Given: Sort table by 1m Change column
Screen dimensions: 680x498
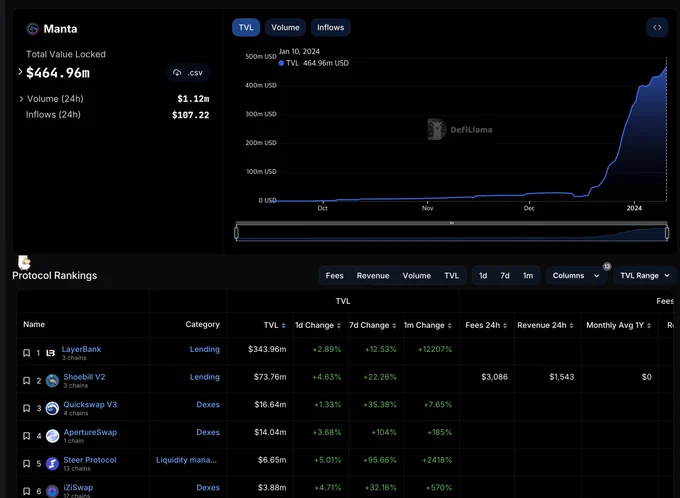Looking at the screenshot, I should pyautogui.click(x=450, y=325).
